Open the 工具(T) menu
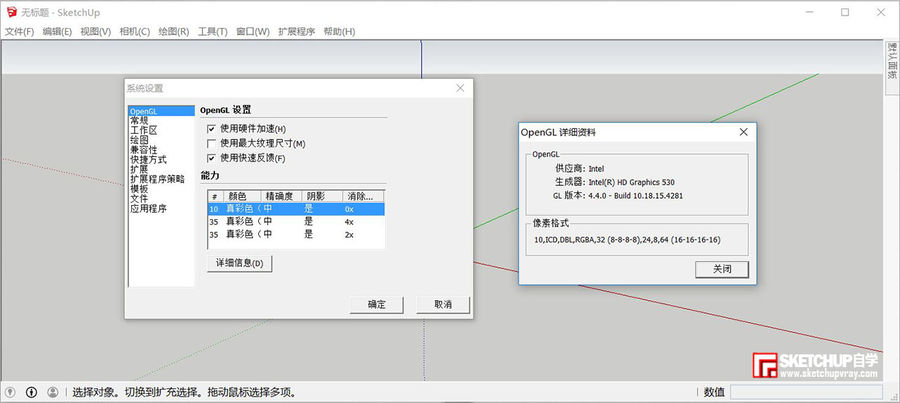 tap(213, 32)
